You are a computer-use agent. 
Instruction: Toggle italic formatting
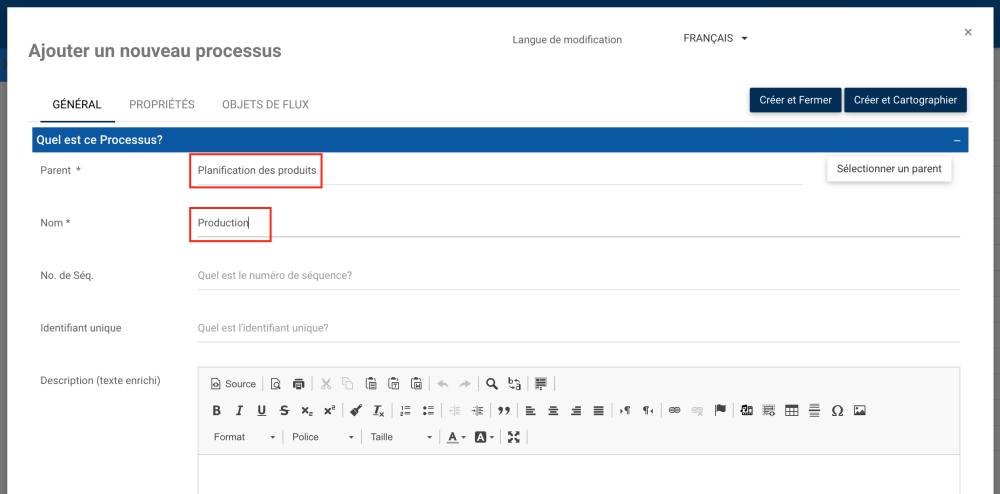(239, 410)
